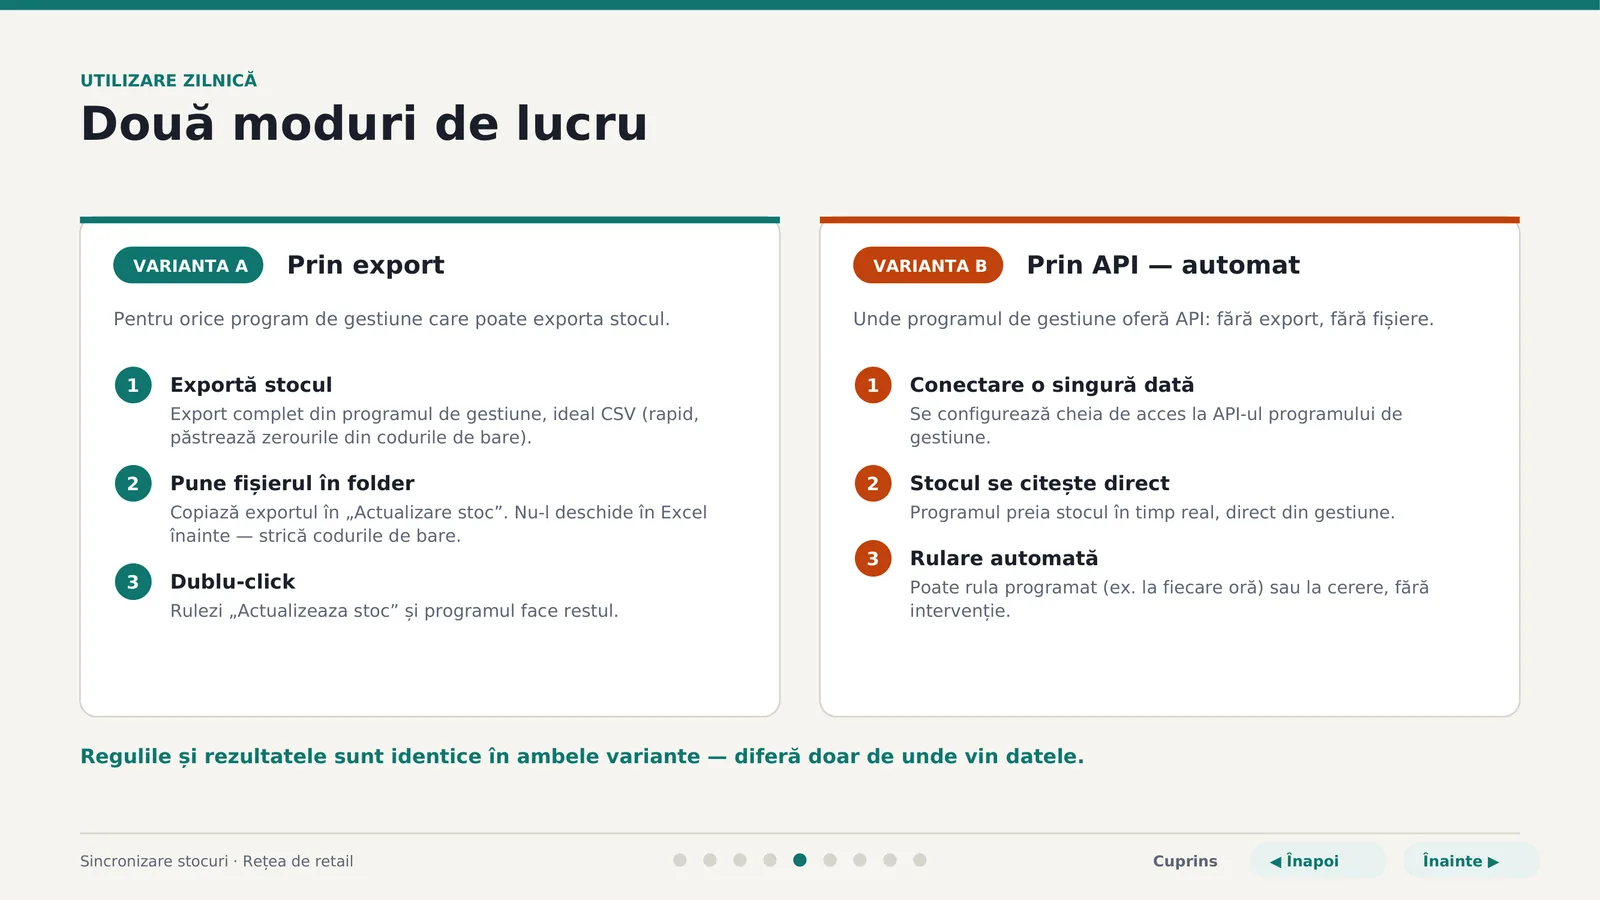Open the fourth pagination dot

[770, 860]
